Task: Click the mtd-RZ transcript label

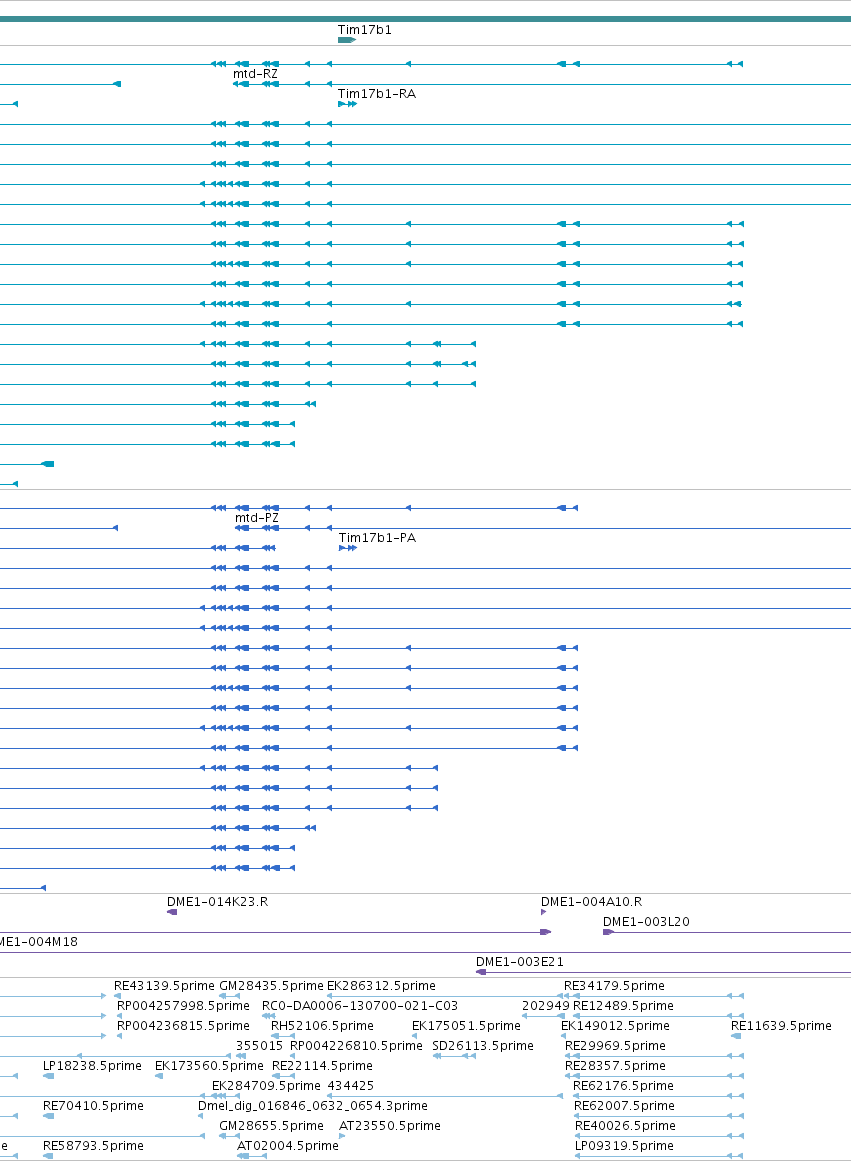Action: point(256,74)
